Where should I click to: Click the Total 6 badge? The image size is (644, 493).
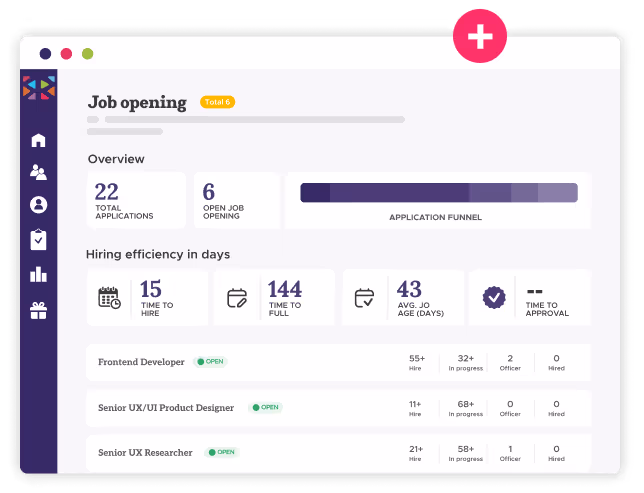click(218, 102)
